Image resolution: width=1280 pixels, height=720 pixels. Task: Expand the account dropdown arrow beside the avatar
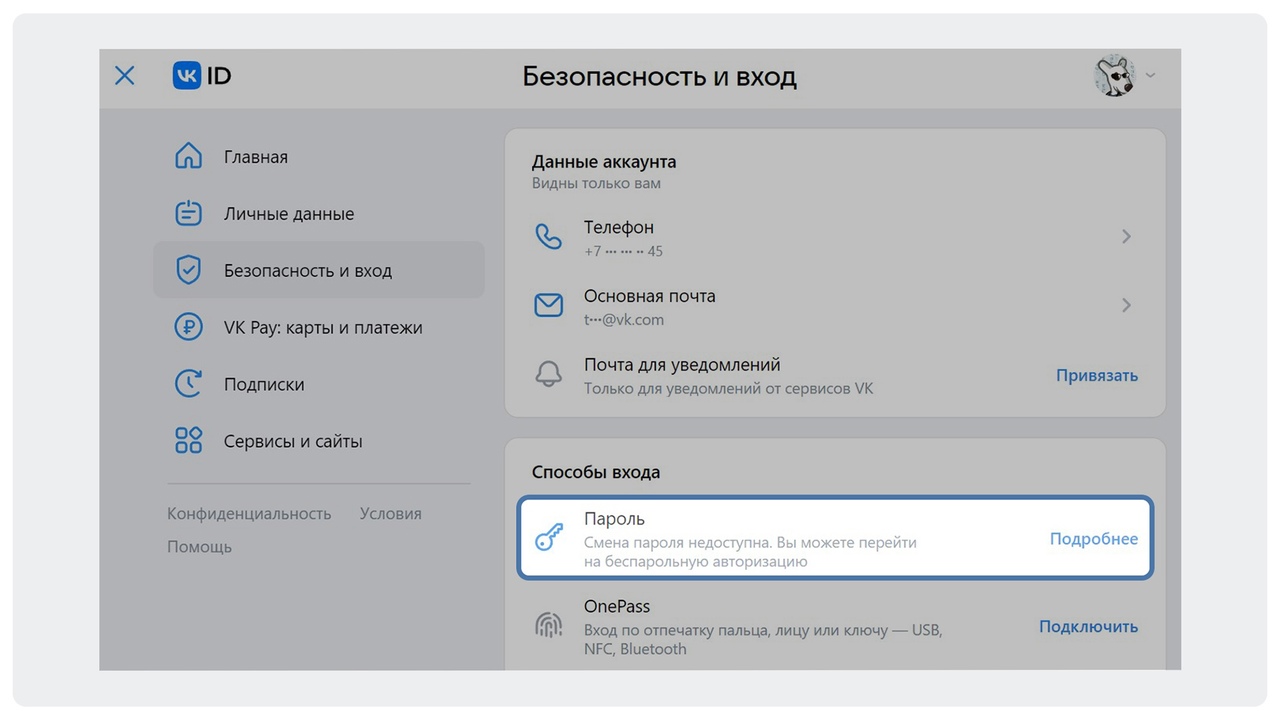point(1150,76)
